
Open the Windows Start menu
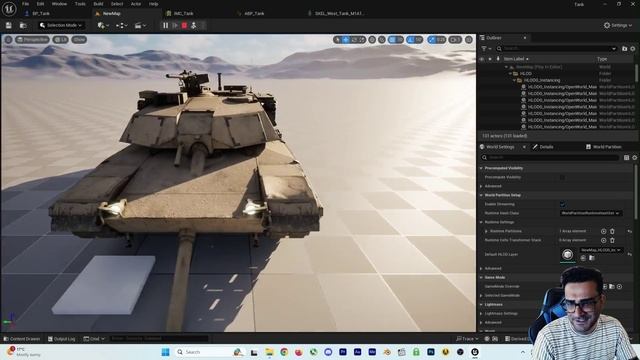pyautogui.click(x=165, y=352)
